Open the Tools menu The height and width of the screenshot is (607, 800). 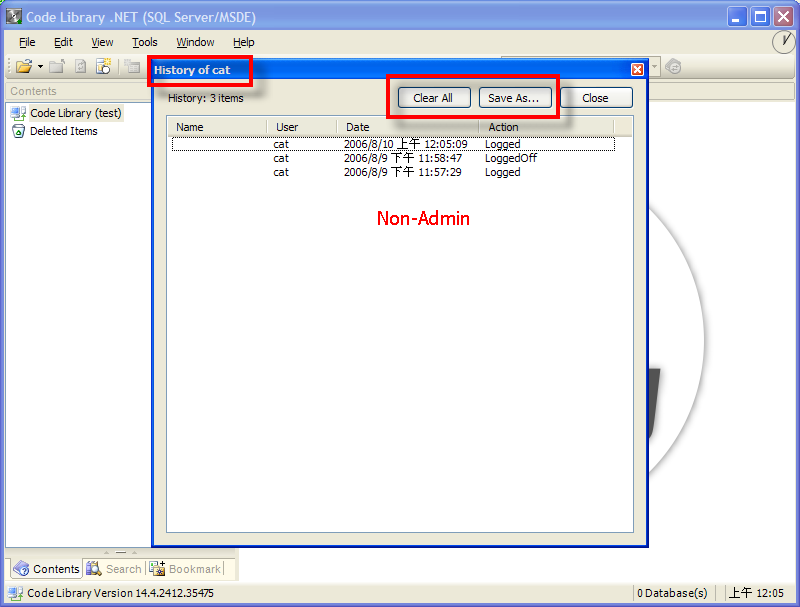pyautogui.click(x=144, y=42)
